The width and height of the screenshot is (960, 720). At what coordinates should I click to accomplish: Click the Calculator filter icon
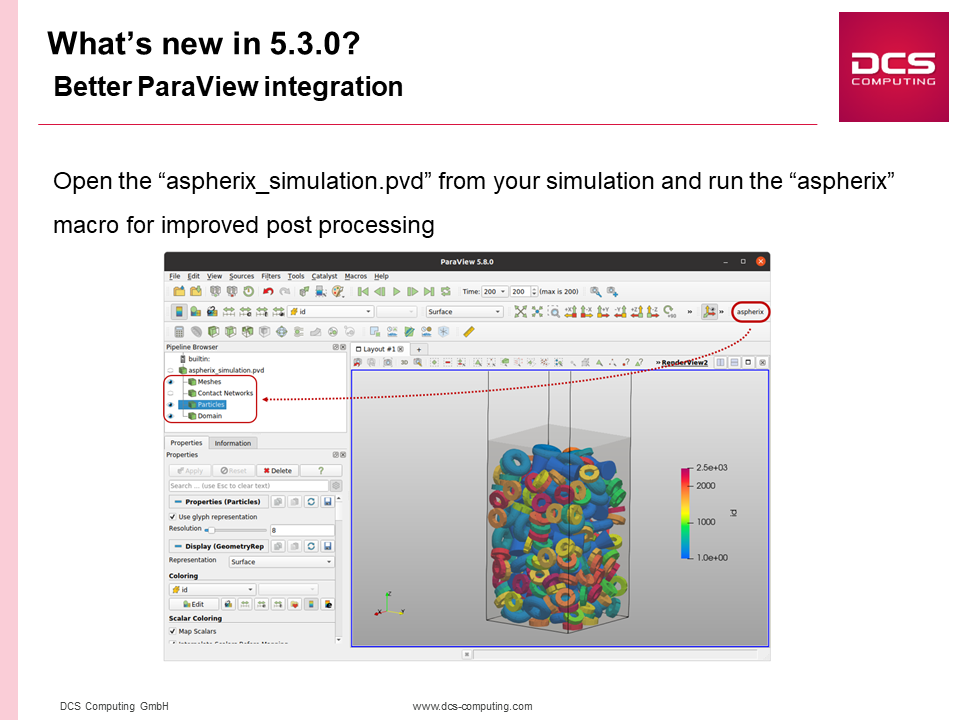pos(179,332)
